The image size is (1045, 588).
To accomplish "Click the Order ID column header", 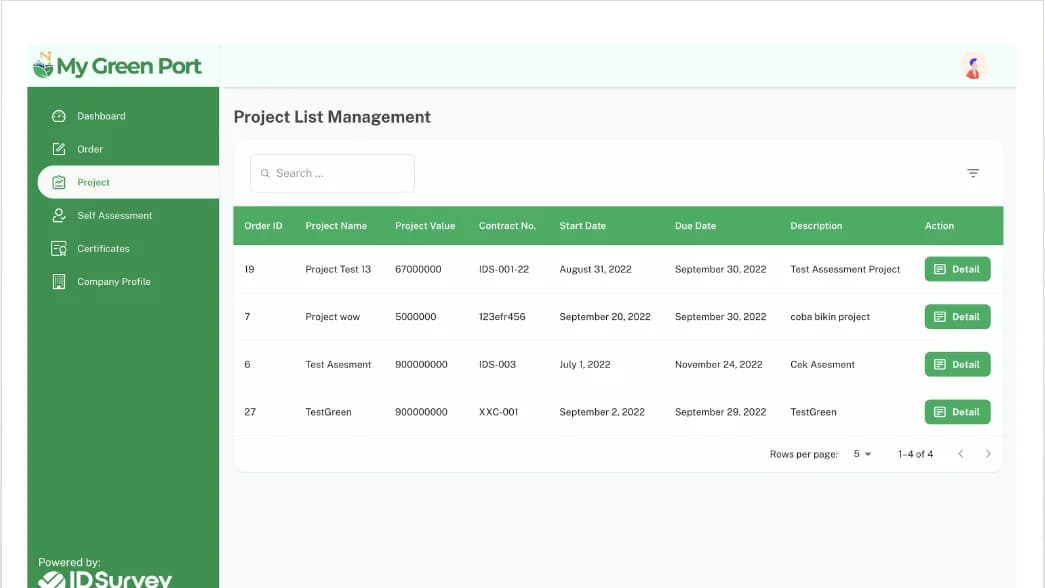I will (x=263, y=226).
